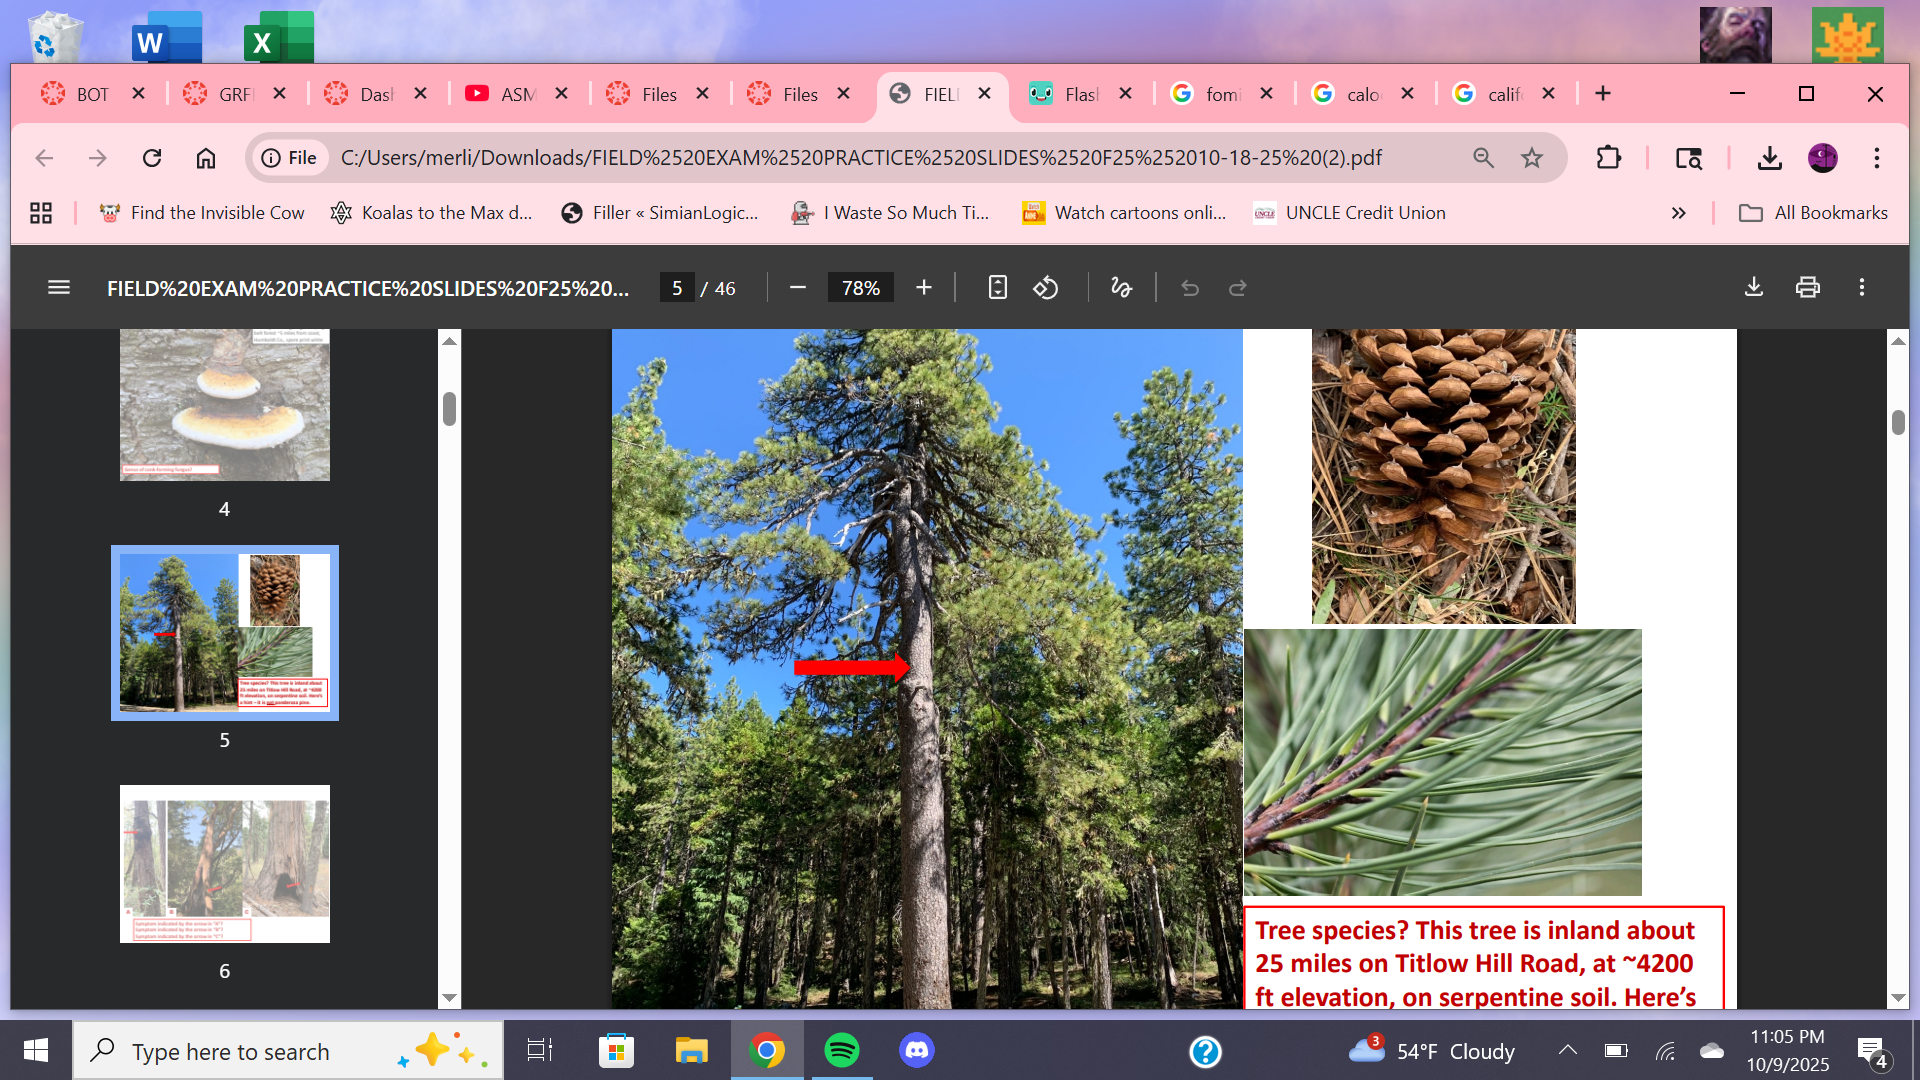Expand the hidden bookmarks chevron
This screenshot has width=1920, height=1080.
(x=1678, y=213)
